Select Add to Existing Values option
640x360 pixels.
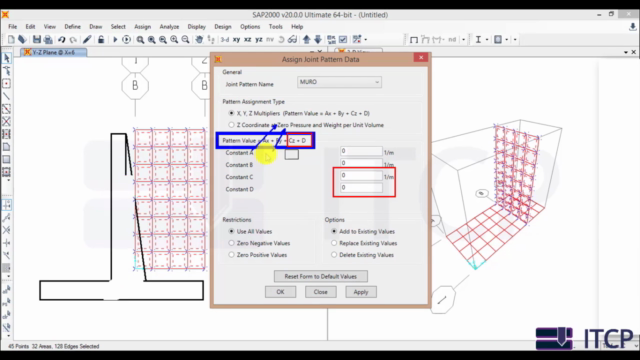click(334, 231)
